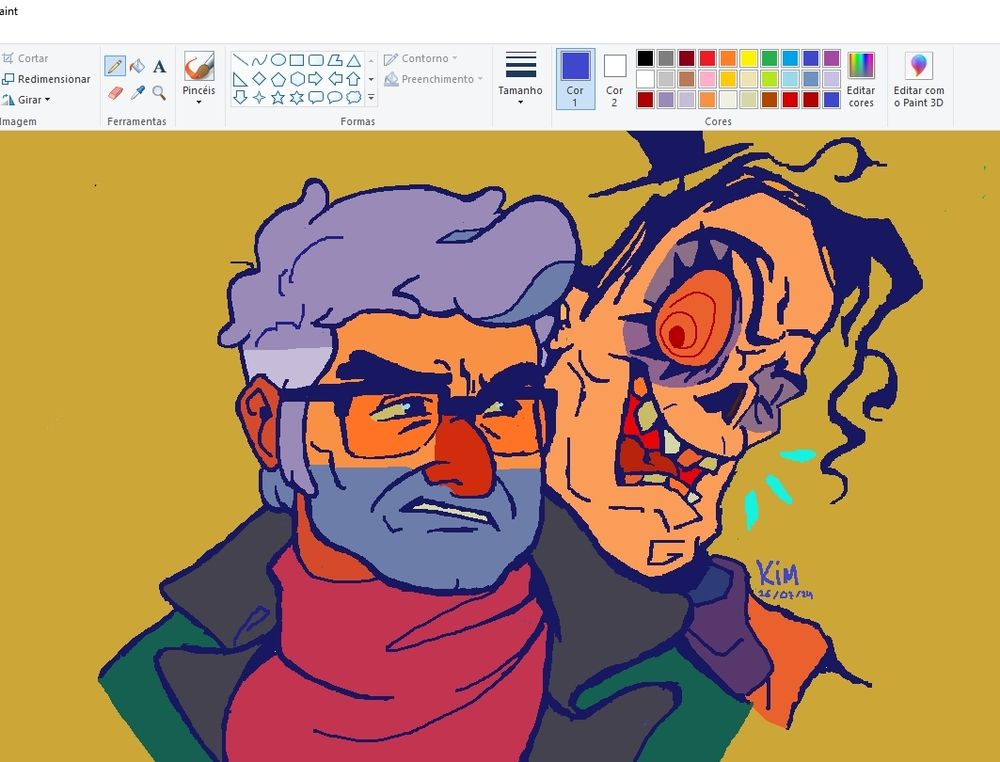The width and height of the screenshot is (1000, 762).
Task: Click the Redimensionar resize button
Action: tap(46, 79)
